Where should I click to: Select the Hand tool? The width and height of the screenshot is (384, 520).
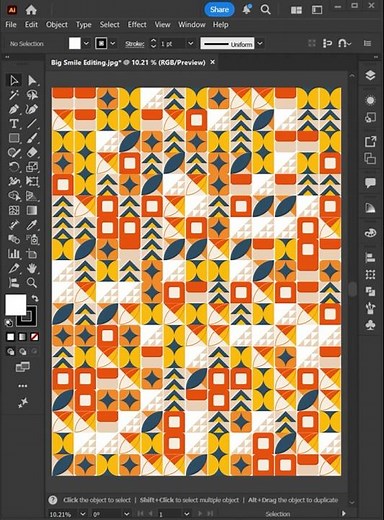[32, 268]
